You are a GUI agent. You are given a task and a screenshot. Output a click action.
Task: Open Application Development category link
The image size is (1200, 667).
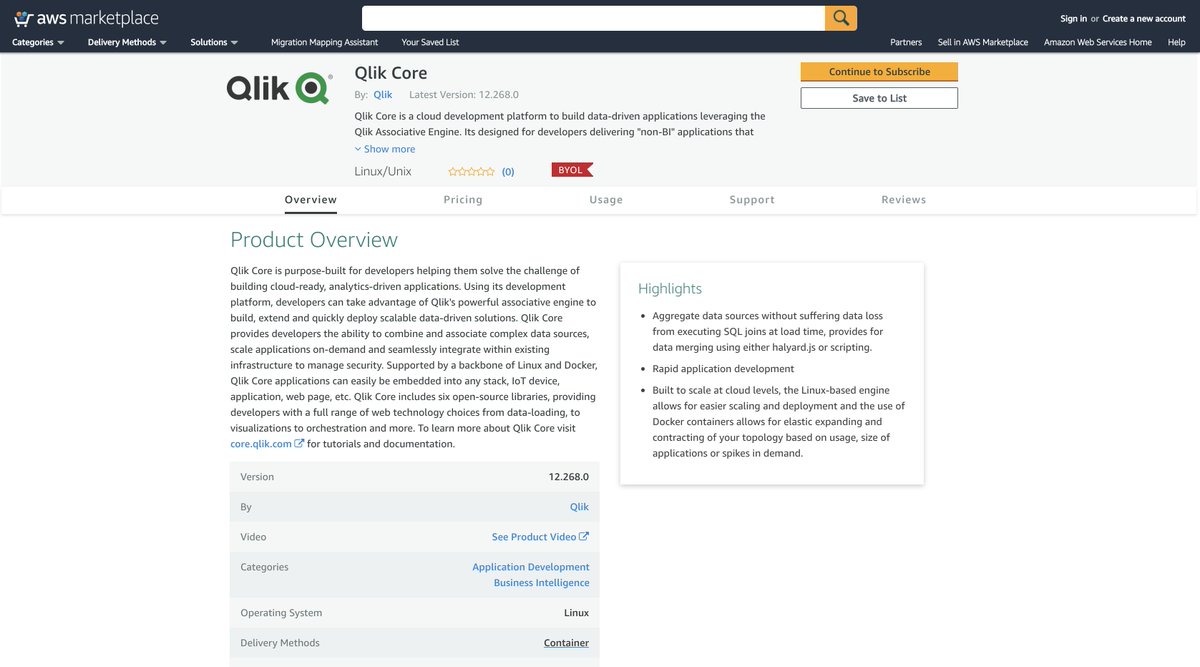pyautogui.click(x=531, y=567)
